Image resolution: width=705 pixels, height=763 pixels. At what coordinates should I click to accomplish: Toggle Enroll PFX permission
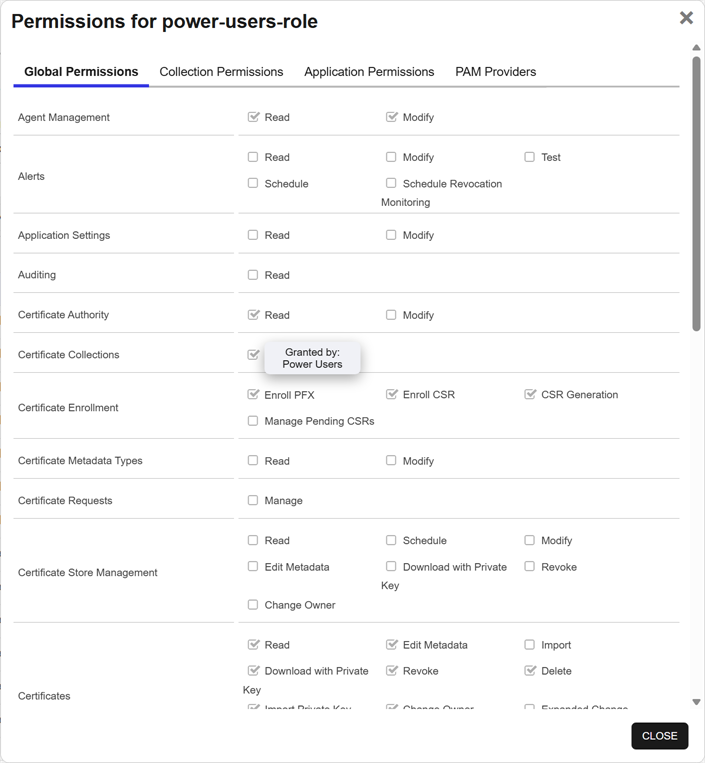click(x=253, y=394)
